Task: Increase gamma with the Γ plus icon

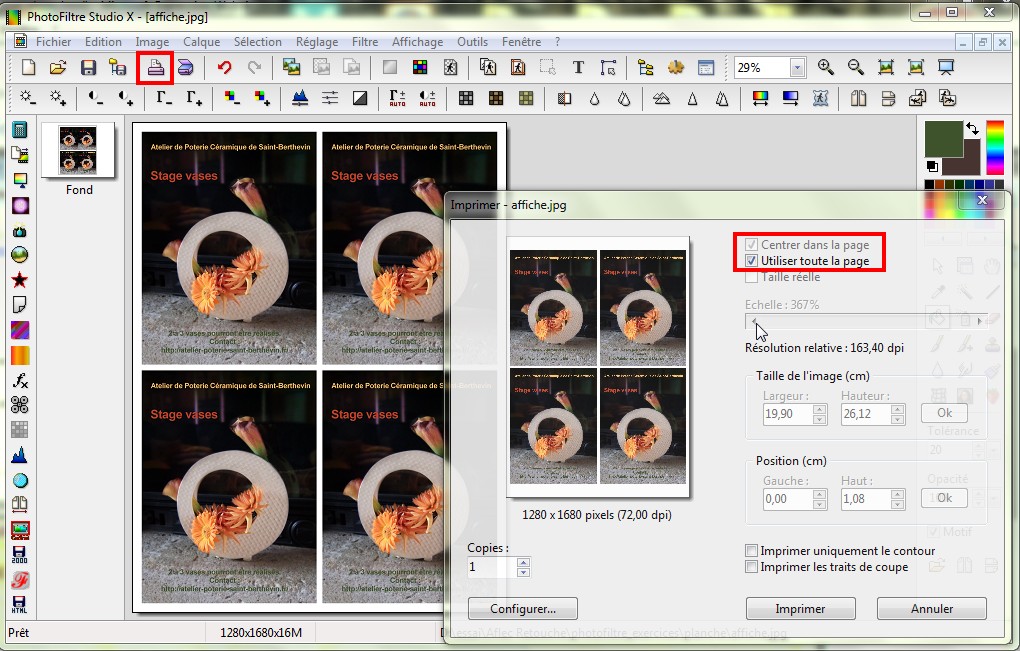Action: (194, 98)
